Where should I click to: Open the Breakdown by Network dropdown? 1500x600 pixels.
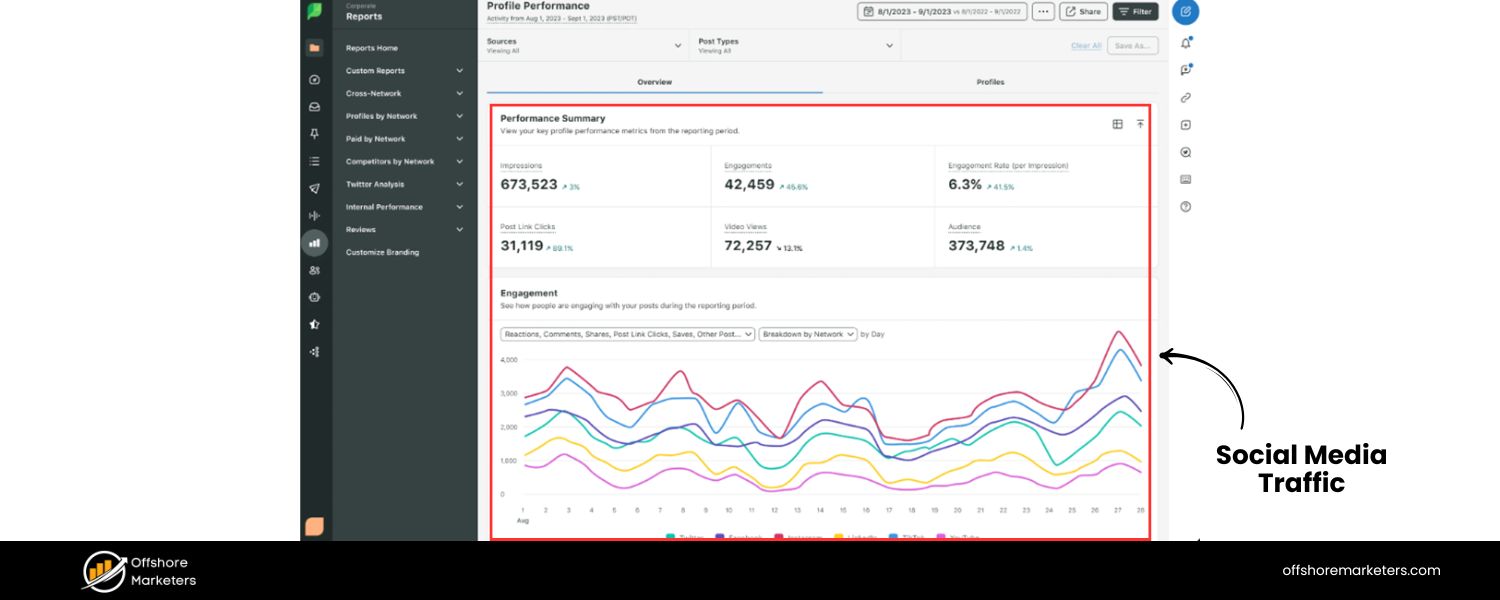(807, 334)
